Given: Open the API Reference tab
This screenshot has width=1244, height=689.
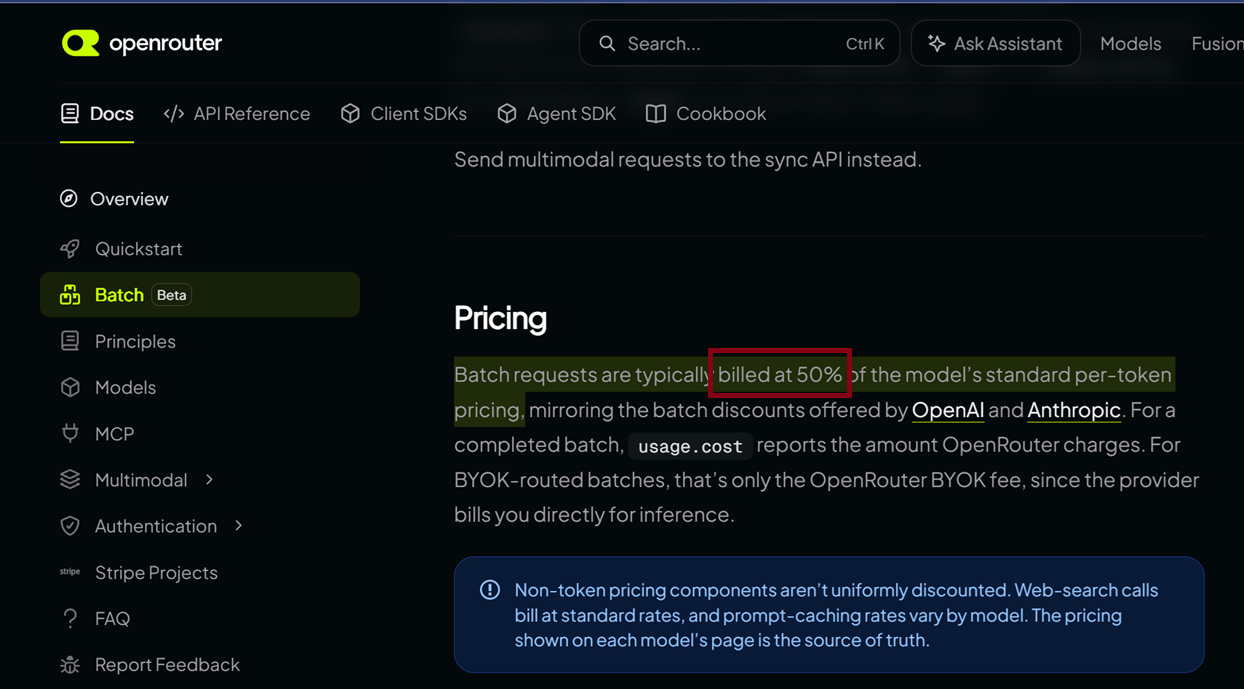Looking at the screenshot, I should (237, 114).
